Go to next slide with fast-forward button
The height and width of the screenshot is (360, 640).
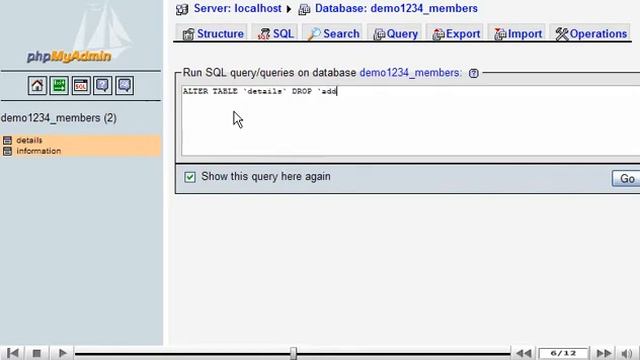point(604,353)
